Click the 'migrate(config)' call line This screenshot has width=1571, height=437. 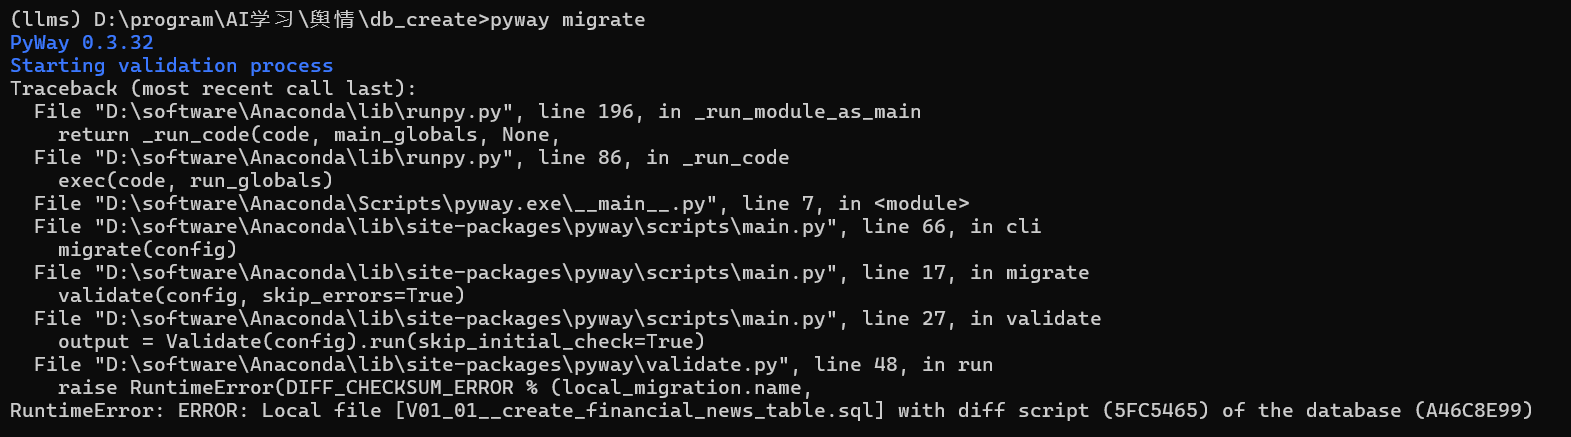click(x=147, y=250)
